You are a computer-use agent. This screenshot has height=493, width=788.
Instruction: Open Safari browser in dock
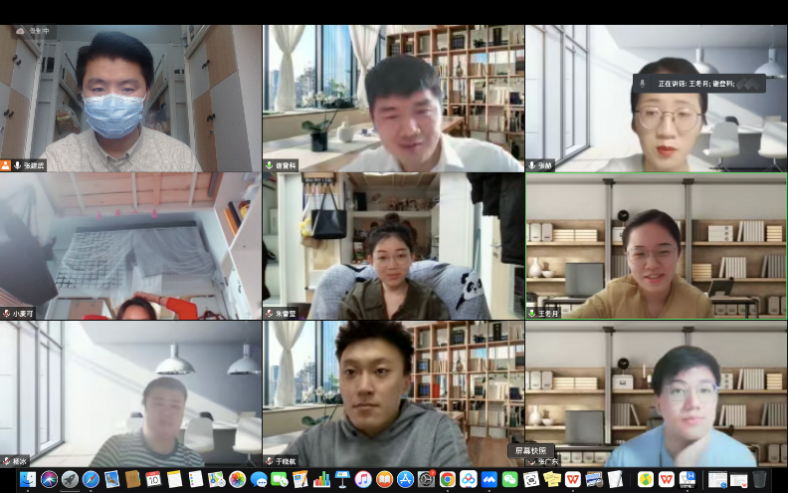coord(91,479)
